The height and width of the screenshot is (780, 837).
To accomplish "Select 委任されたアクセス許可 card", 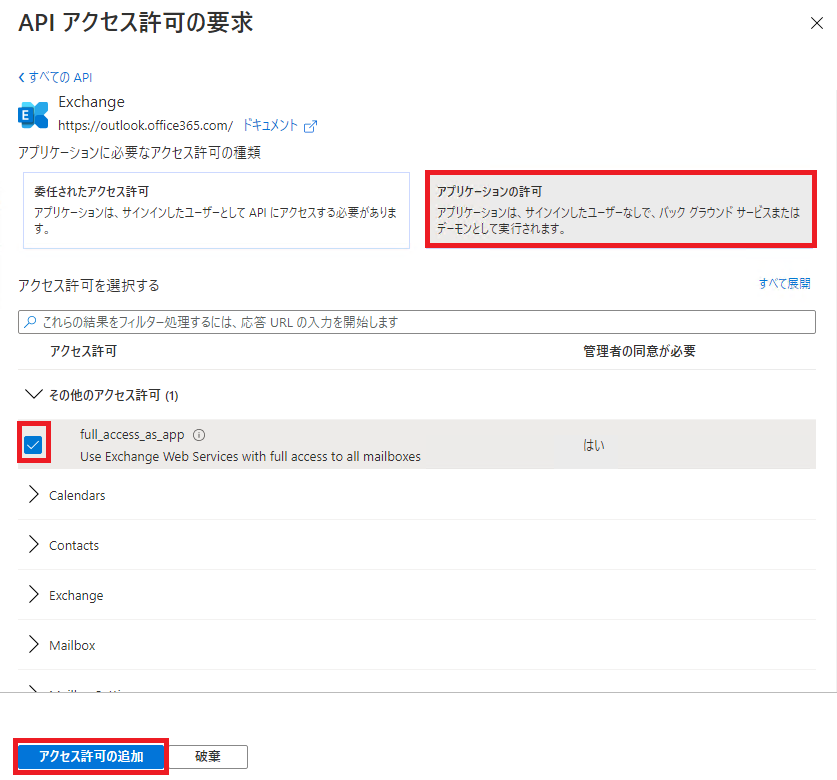I will (216, 210).
